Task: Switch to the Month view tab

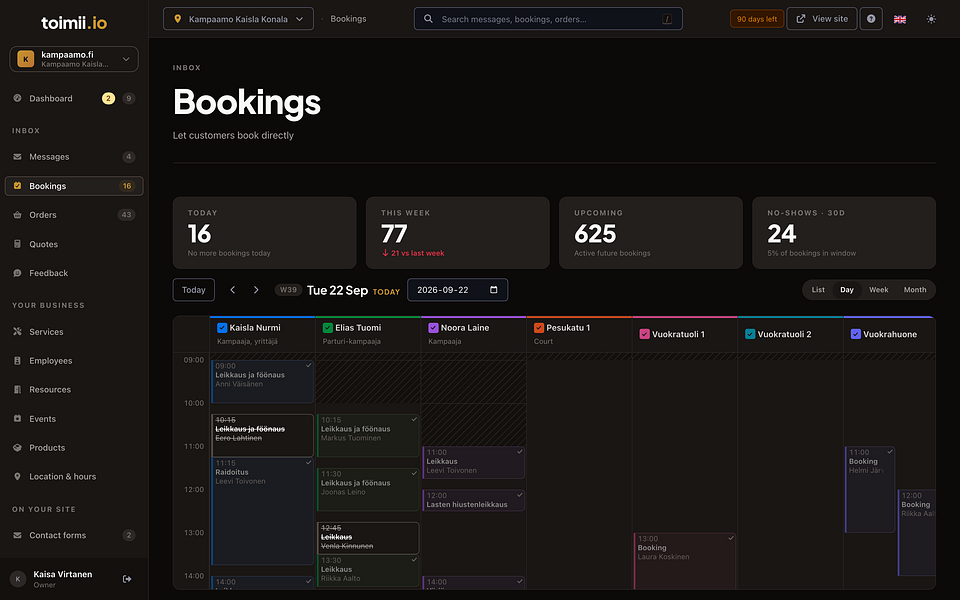Action: [x=915, y=290]
